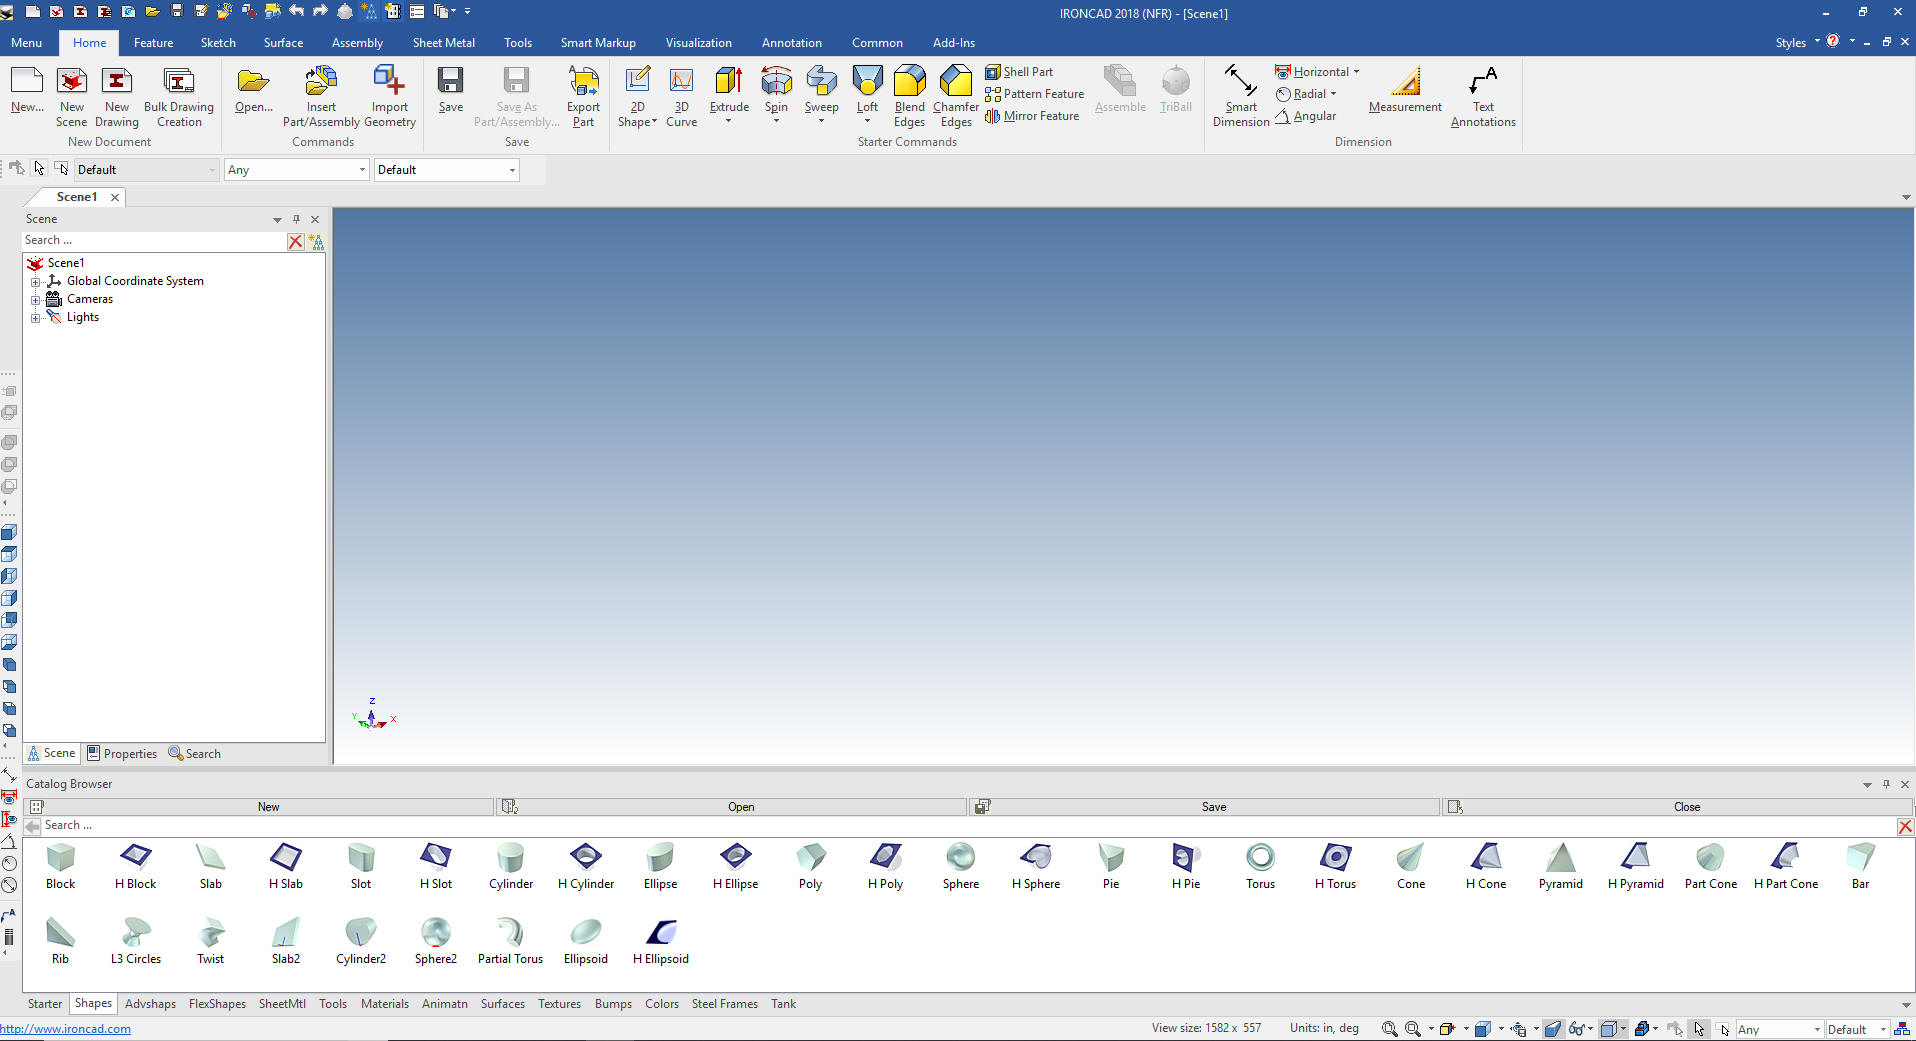This screenshot has width=1916, height=1041.
Task: Expand Global Coordinate System tree node
Action: (x=36, y=282)
